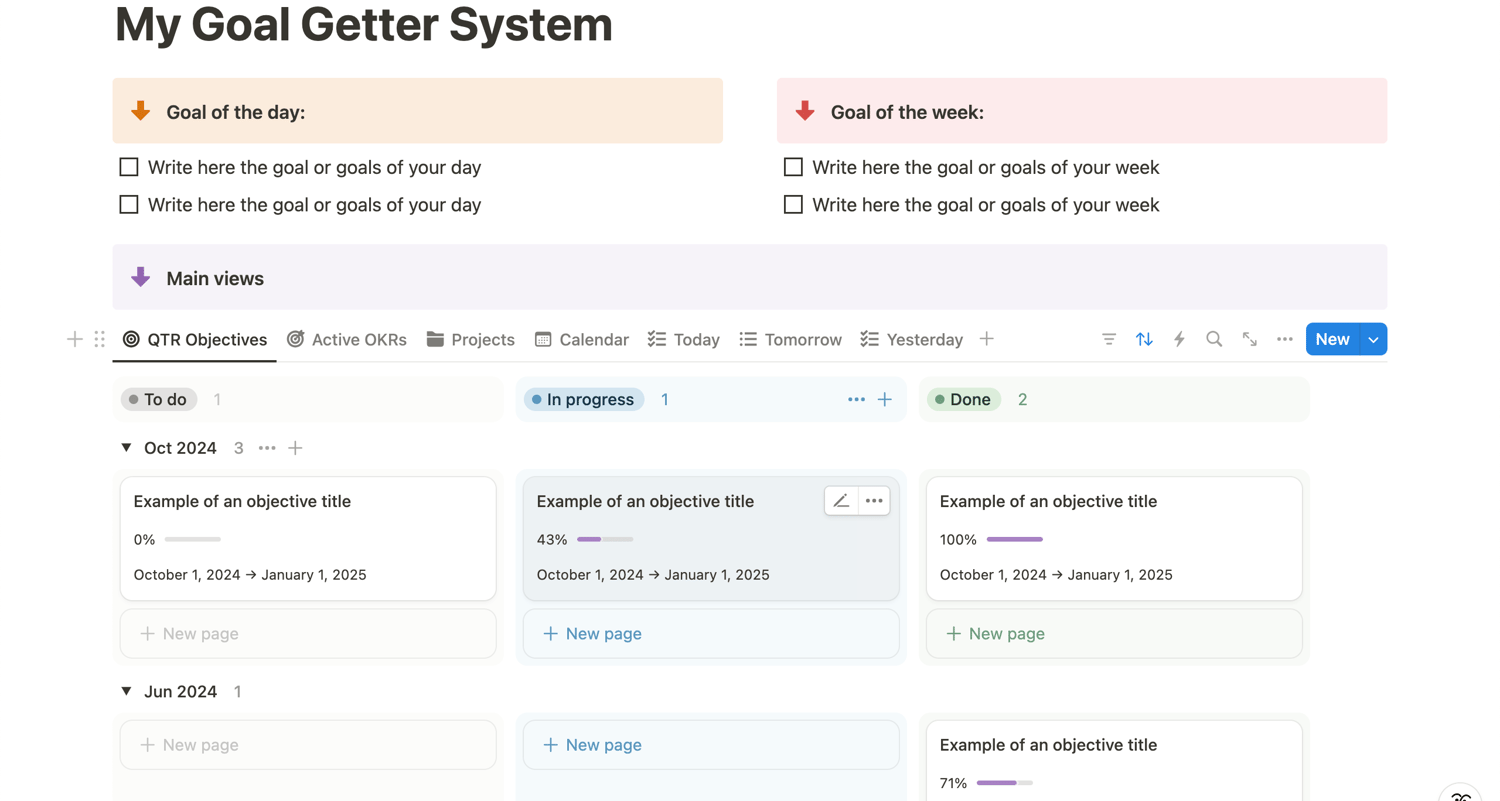Viewport: 1500px width, 801px height.
Task: Open the dropdown arrow beside New button
Action: pos(1374,339)
